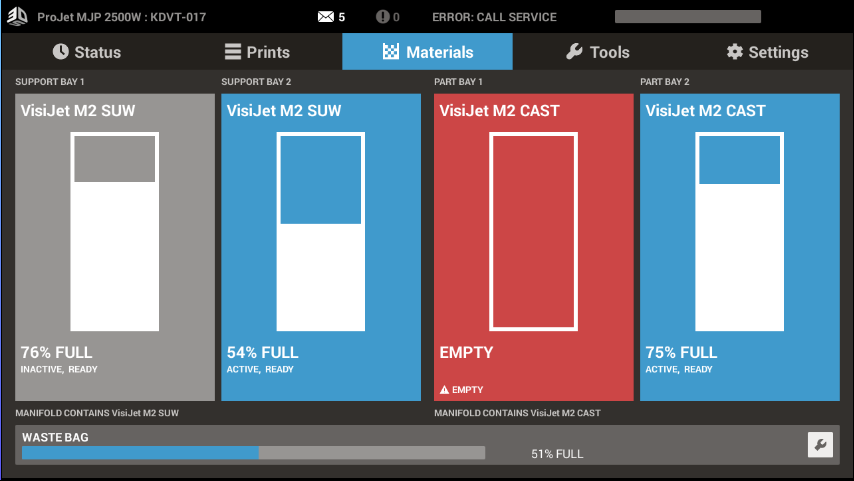The image size is (854, 481).
Task: Click the 54% full cartridge level gauge
Action: [x=320, y=232]
